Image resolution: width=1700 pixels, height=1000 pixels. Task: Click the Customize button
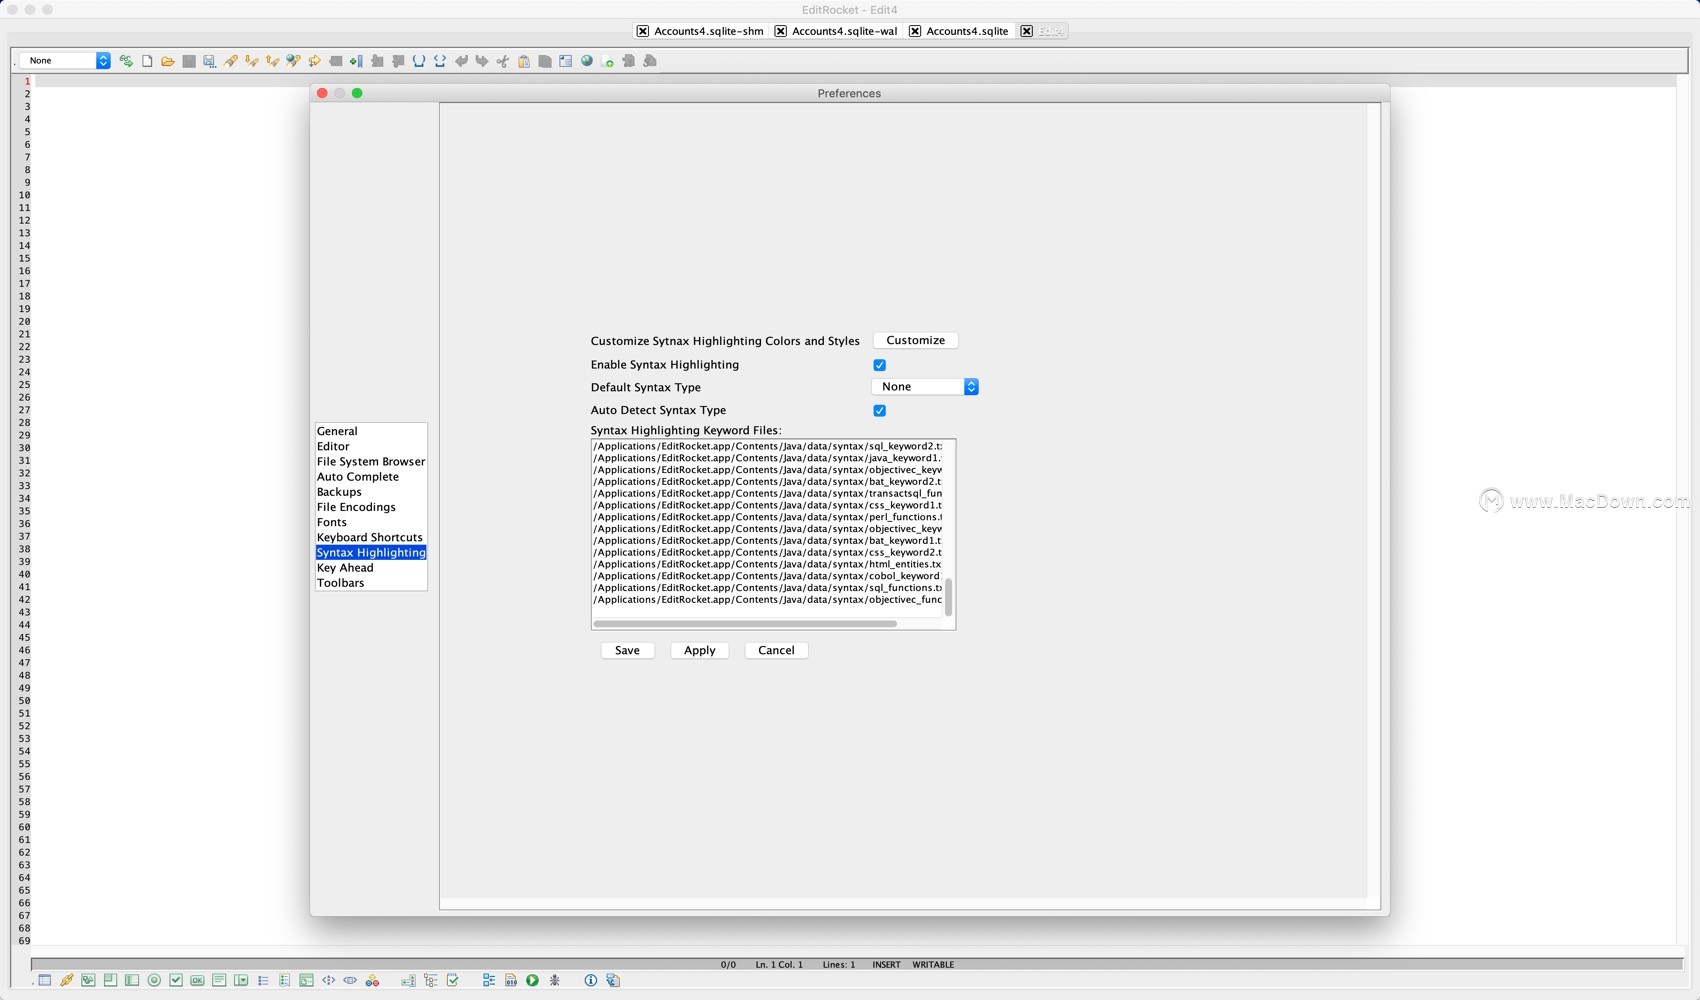915,341
